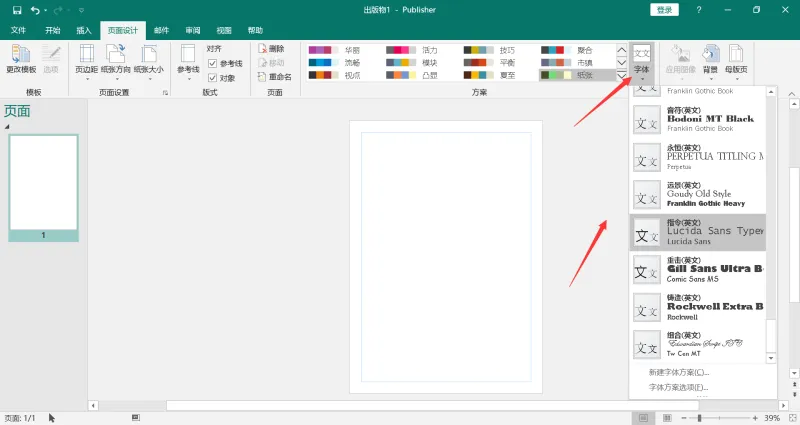Click the 登录 sign-in button
Screen dimensions: 800x425
point(664,10)
